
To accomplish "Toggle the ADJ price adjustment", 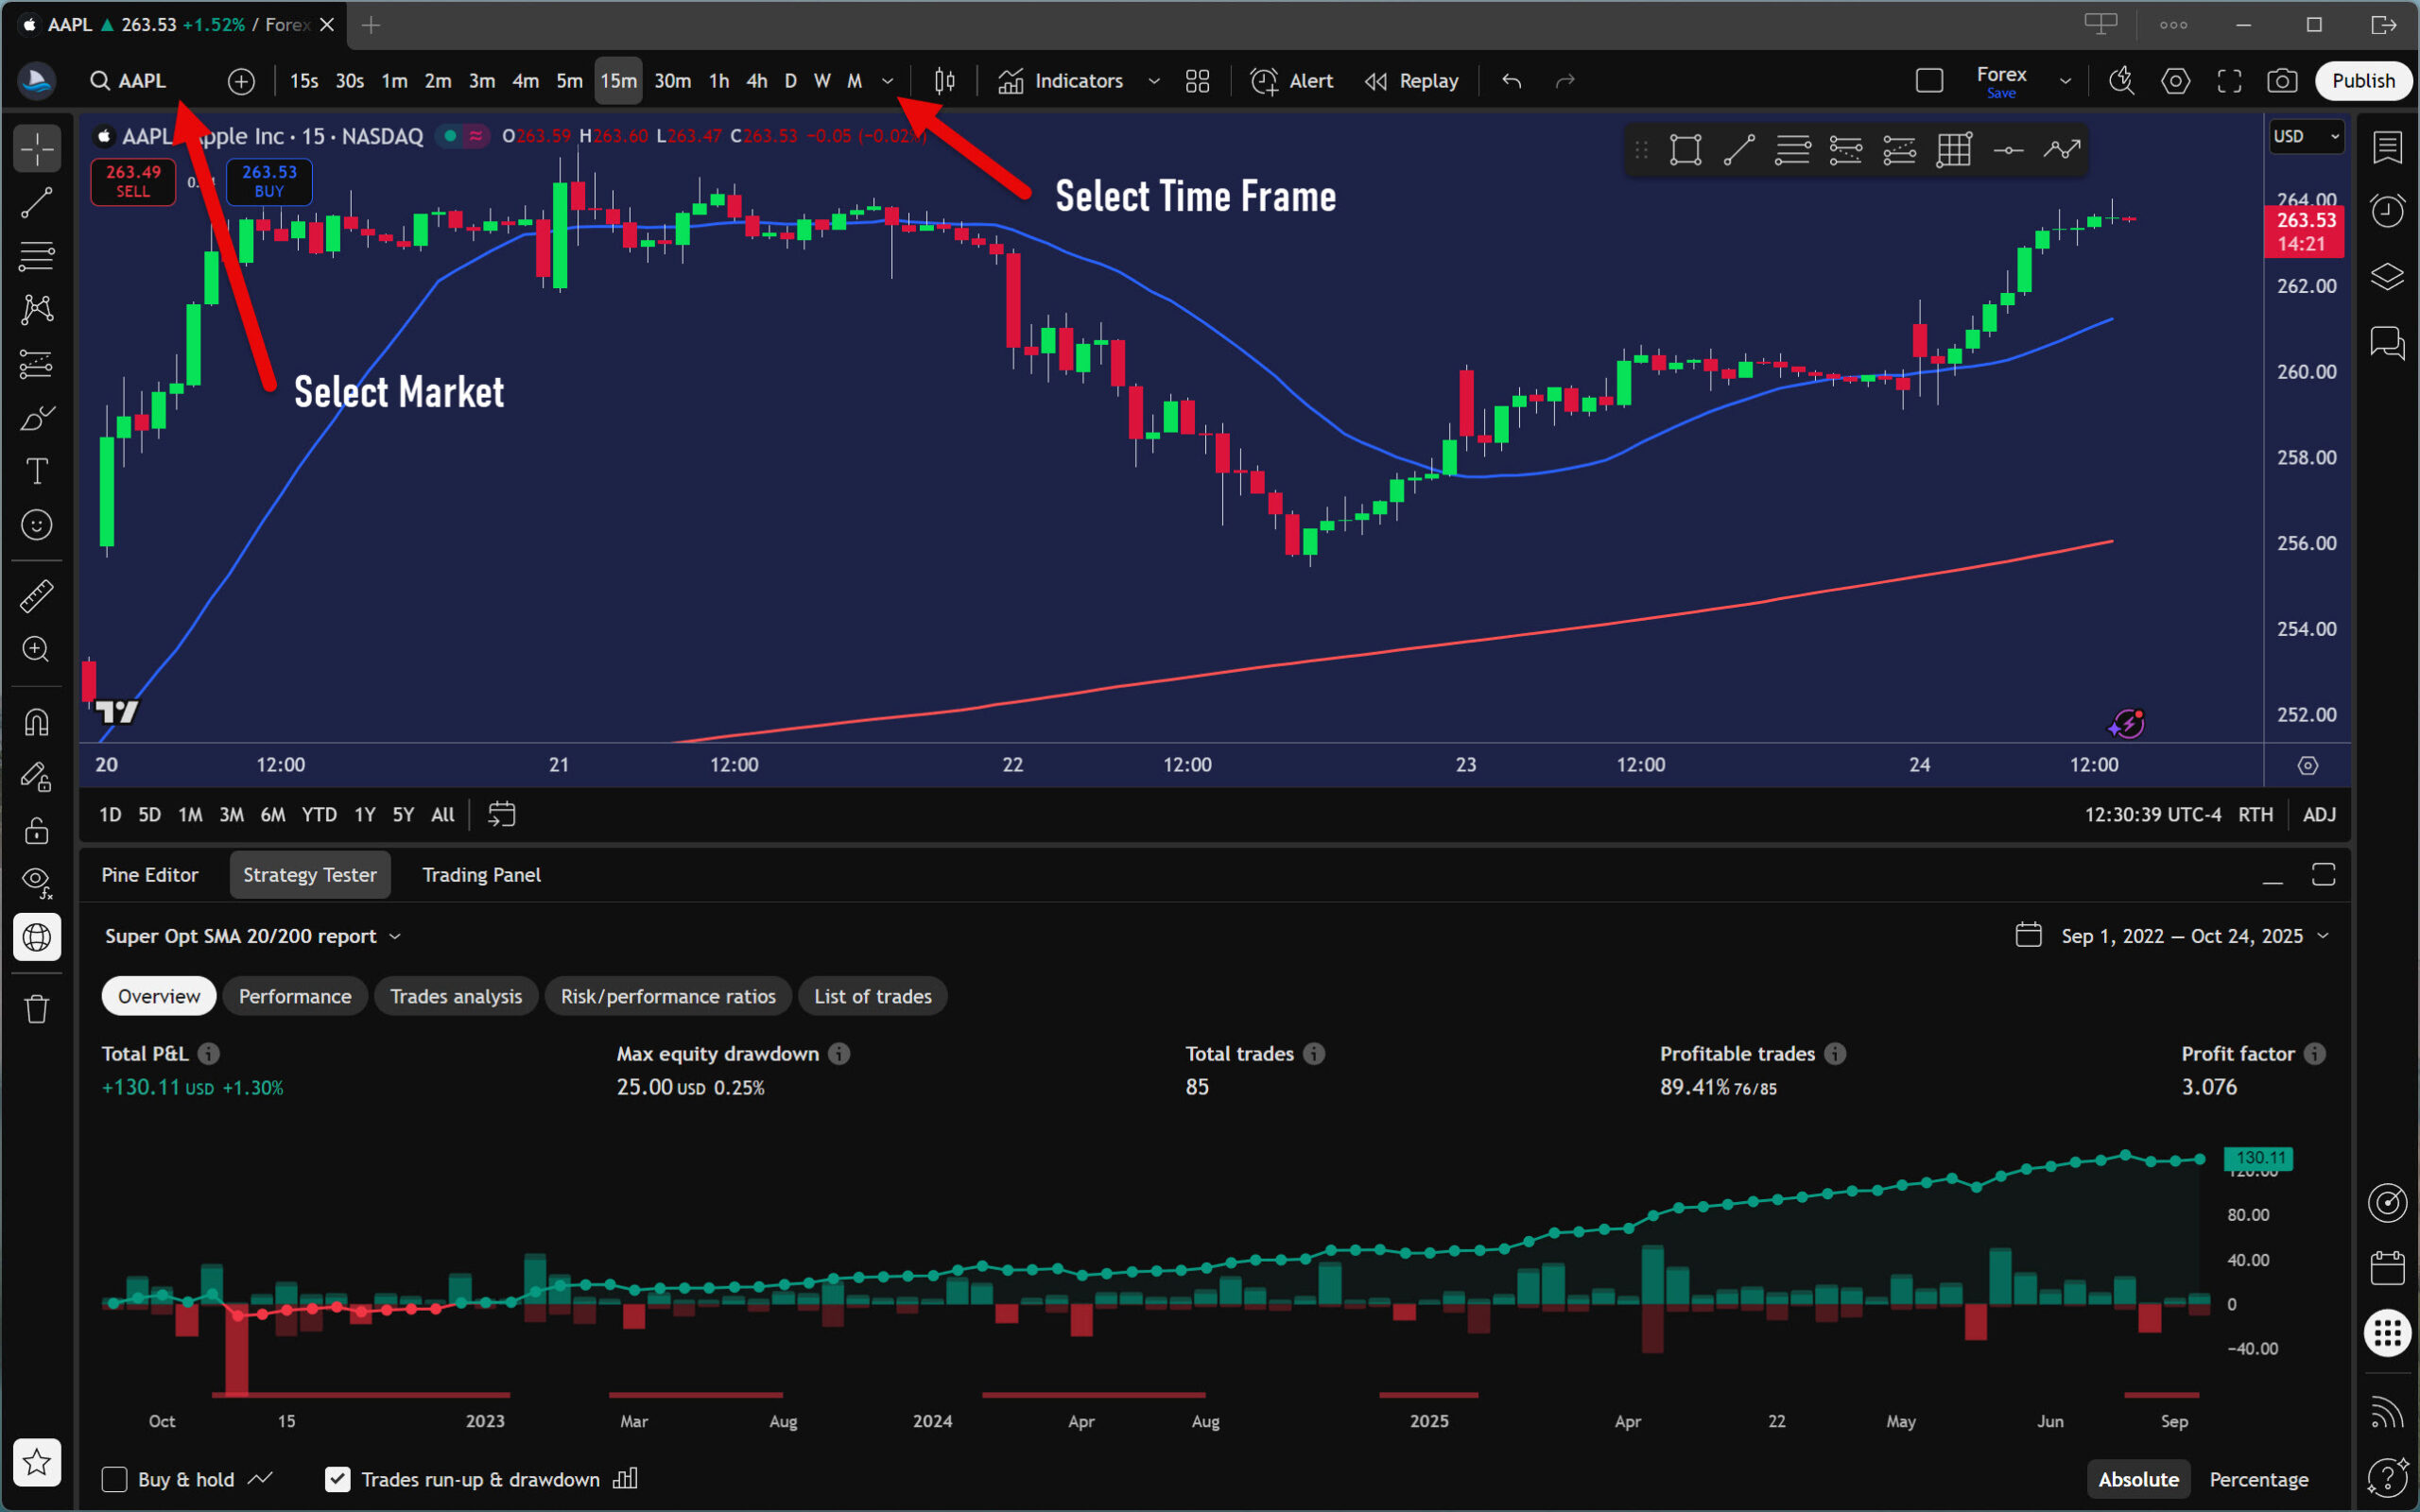I will coord(2319,814).
